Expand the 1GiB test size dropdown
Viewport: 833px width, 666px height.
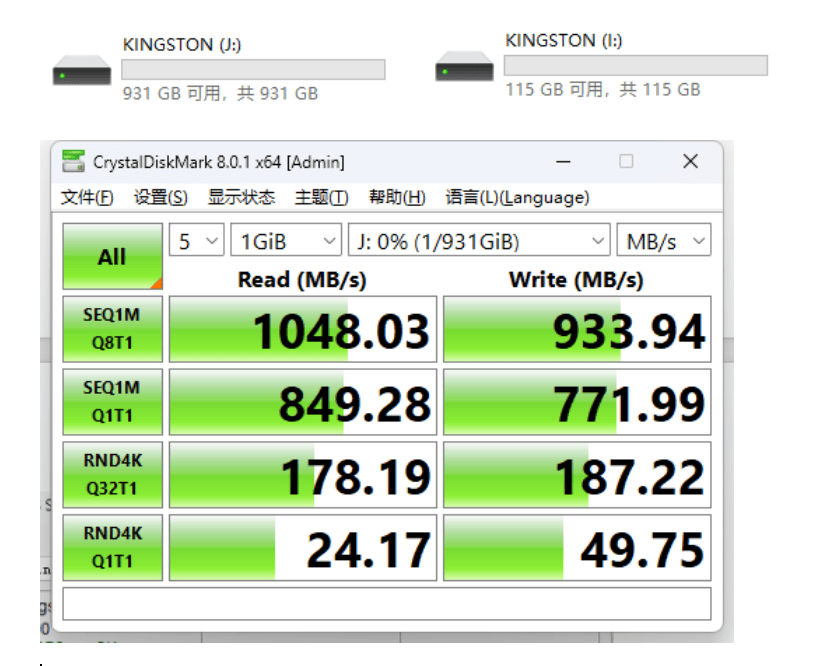286,240
